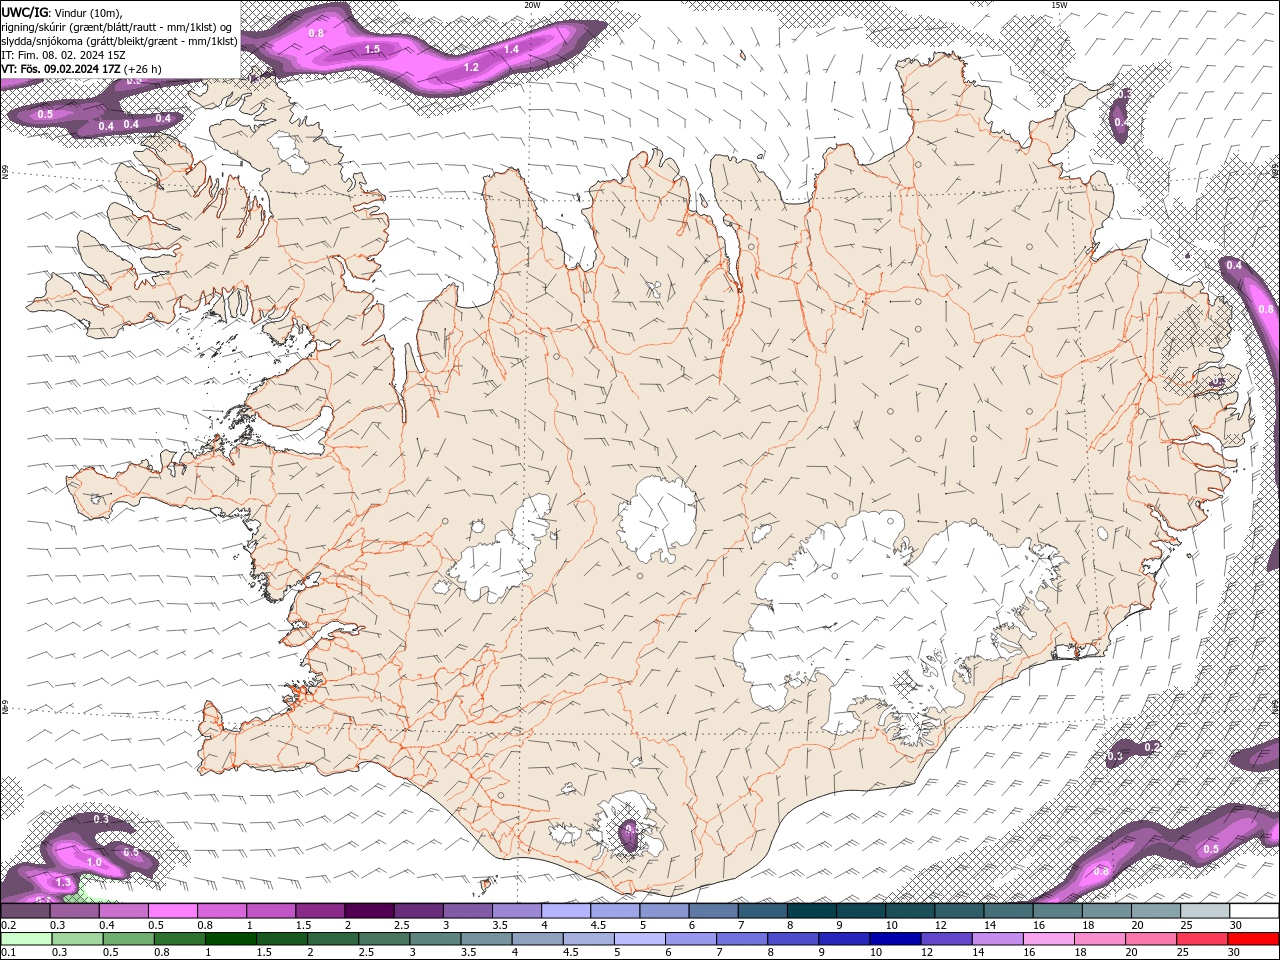
Task: Click the '4.5' tick label of top color bar
Action: click(598, 925)
